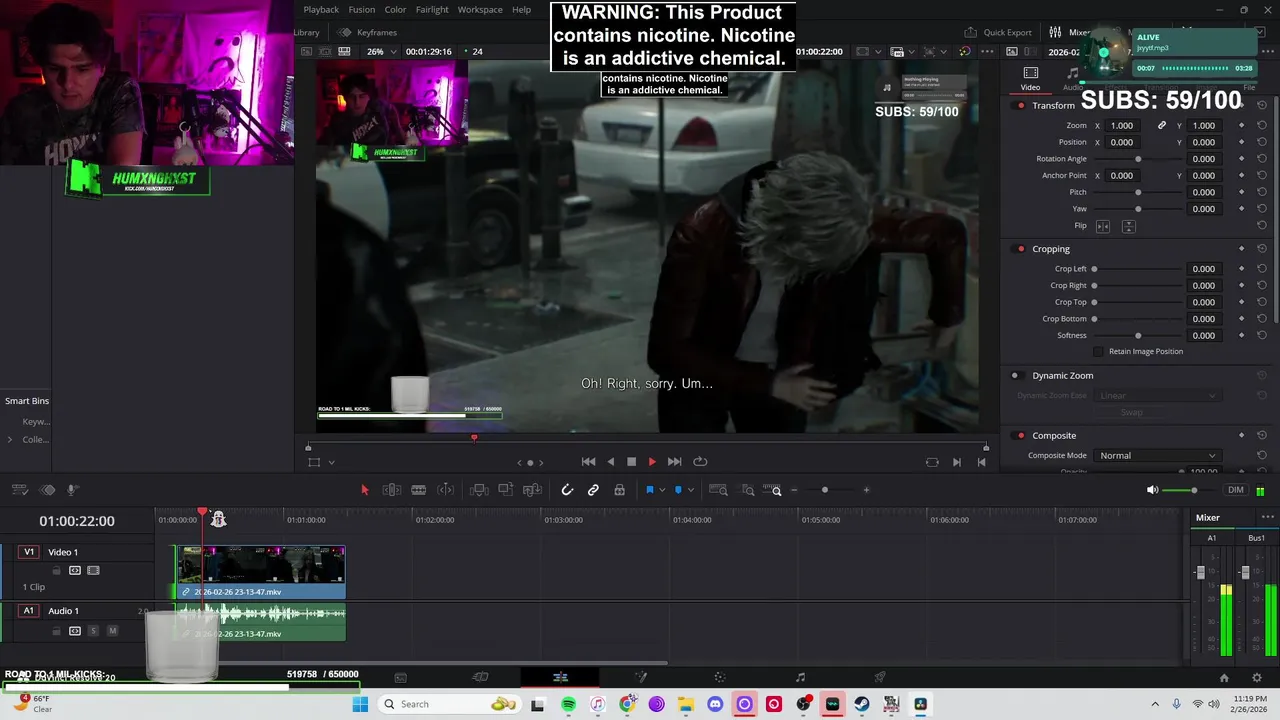Click the Replace Clip icon

[x=532, y=490]
